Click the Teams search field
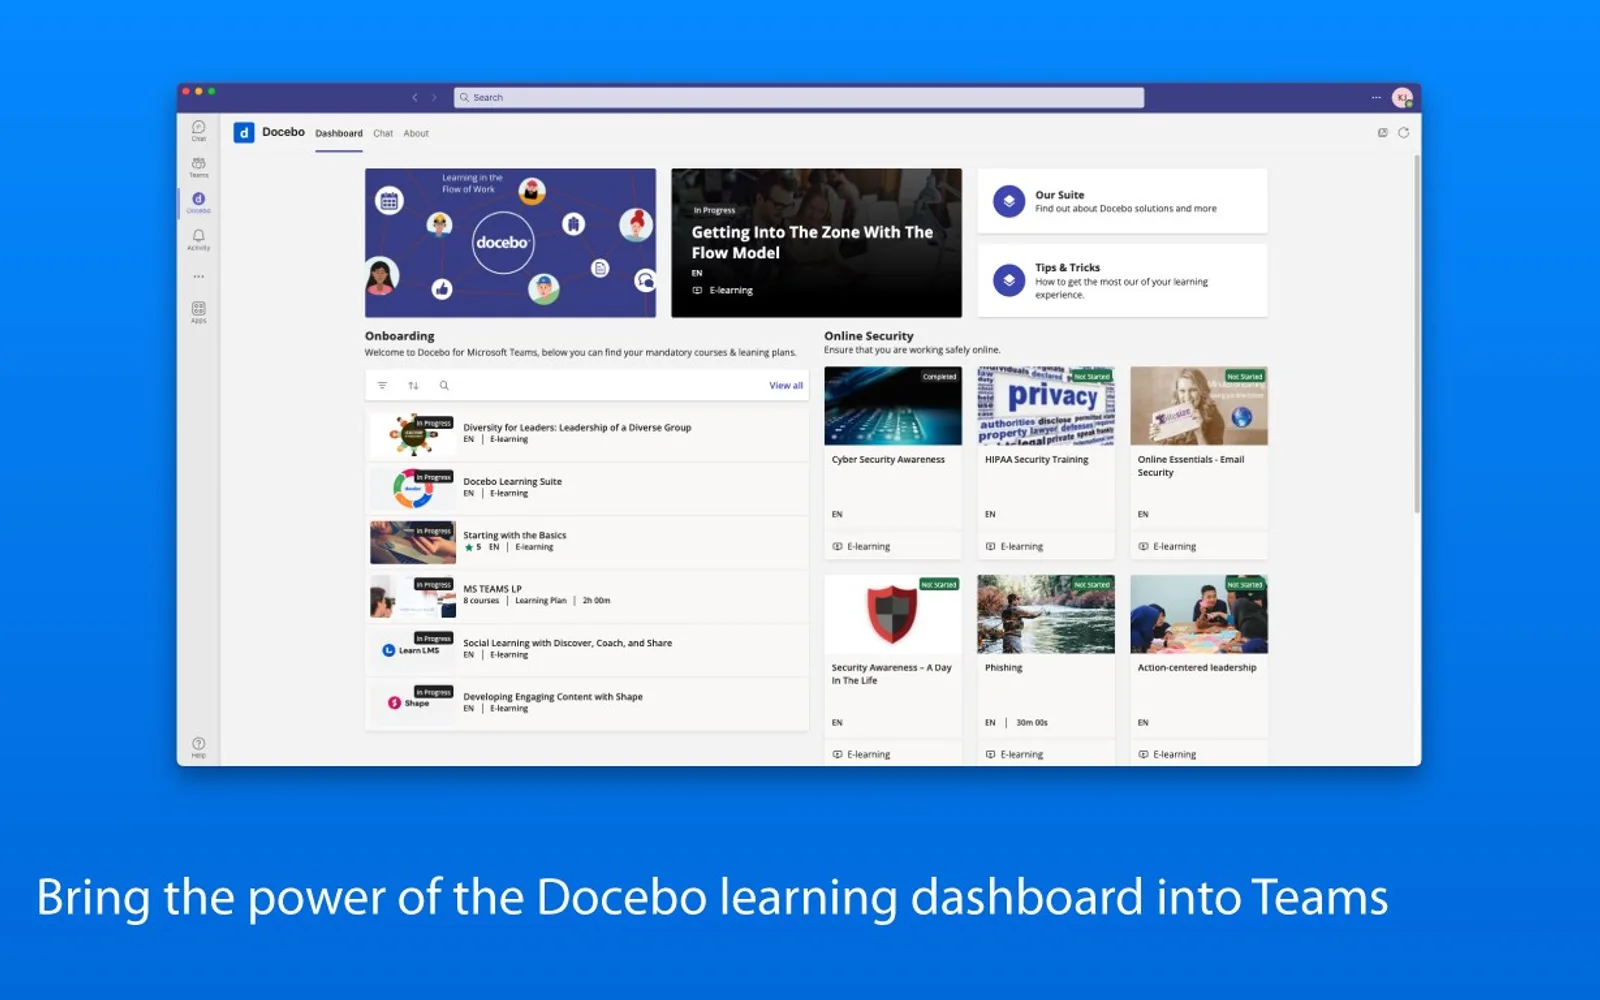Image resolution: width=1600 pixels, height=1000 pixels. [x=799, y=97]
